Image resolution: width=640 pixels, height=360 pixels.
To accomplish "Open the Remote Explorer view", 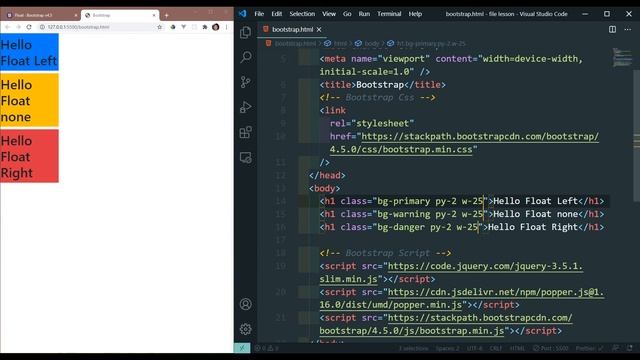I will [246, 158].
